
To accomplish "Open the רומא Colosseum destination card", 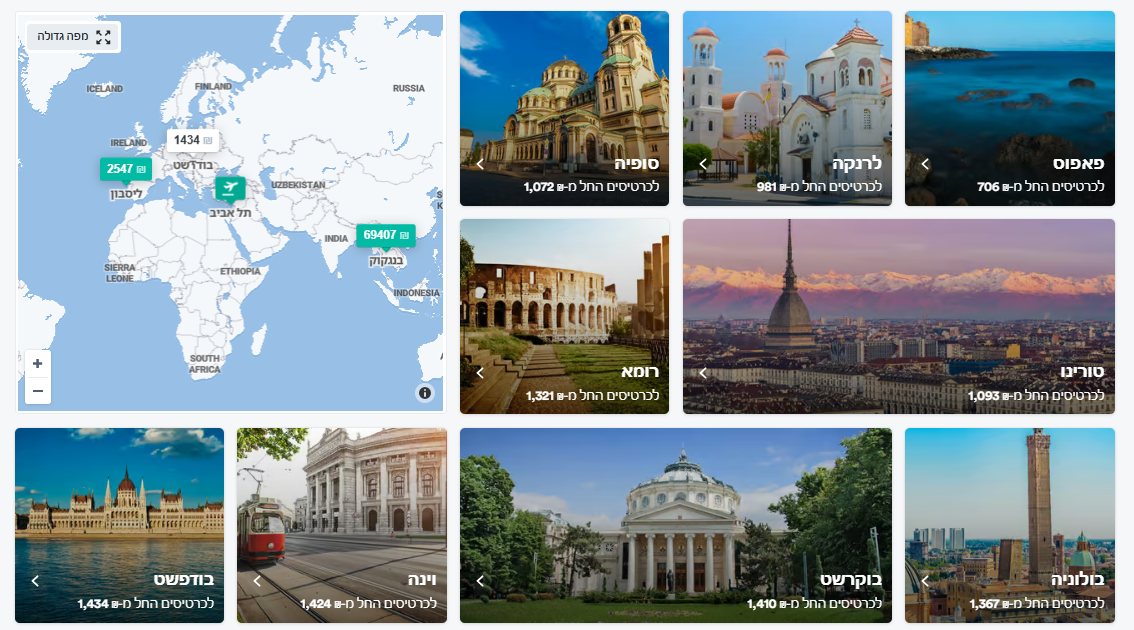I will 564,316.
